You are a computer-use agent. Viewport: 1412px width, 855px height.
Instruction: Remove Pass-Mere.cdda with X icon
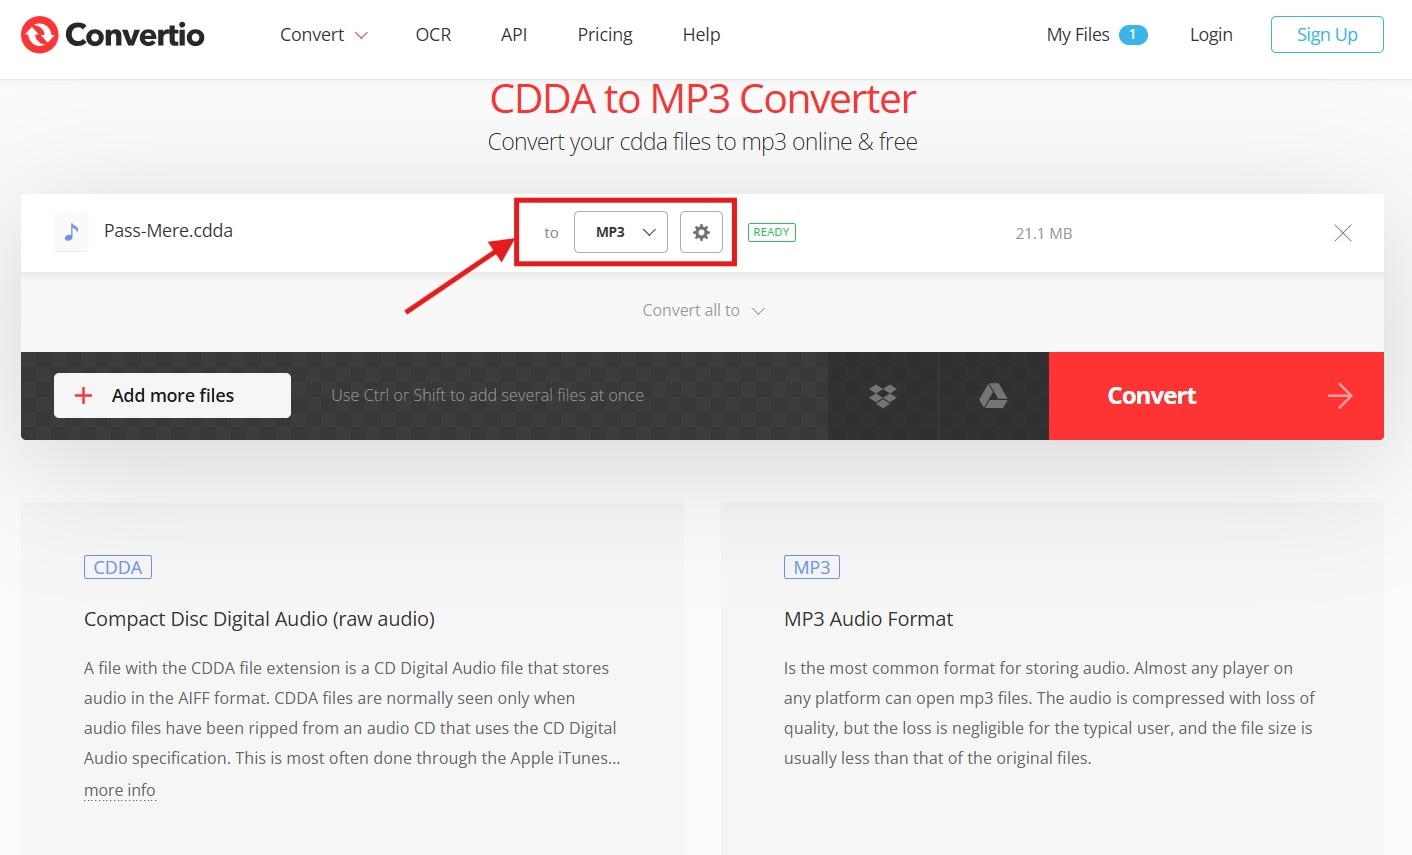click(1343, 233)
